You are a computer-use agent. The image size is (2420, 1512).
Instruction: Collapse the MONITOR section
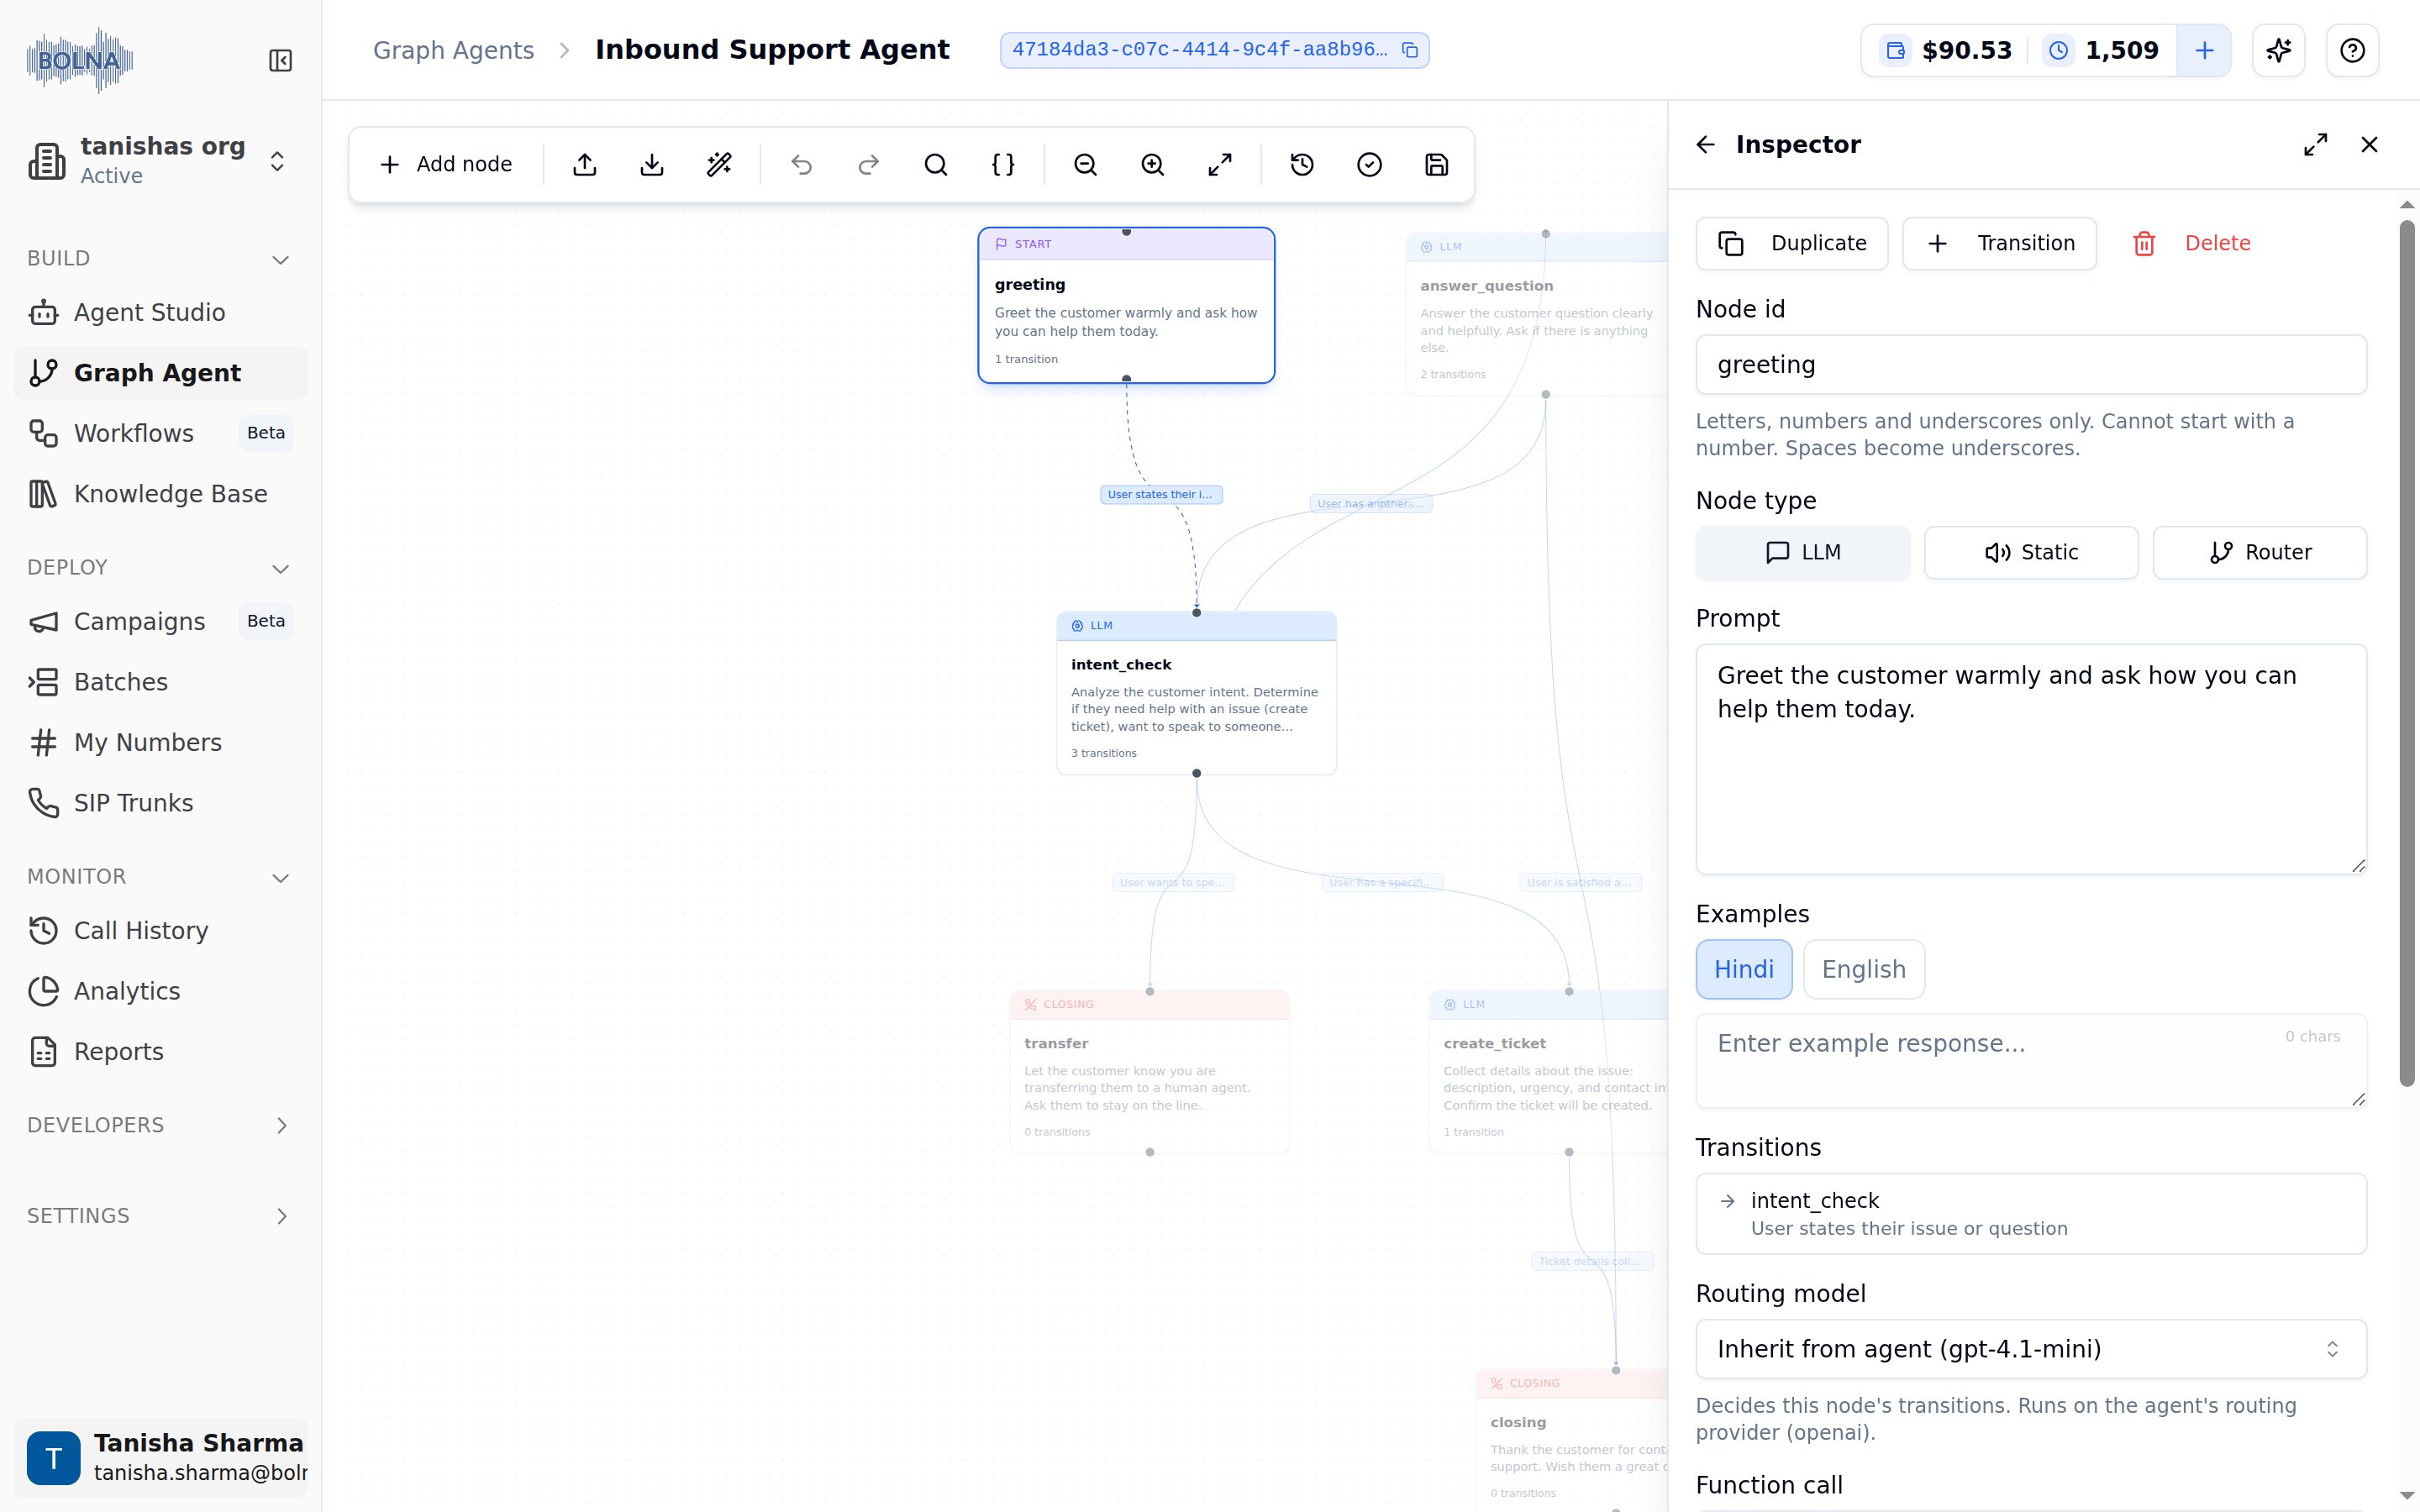click(x=160, y=877)
